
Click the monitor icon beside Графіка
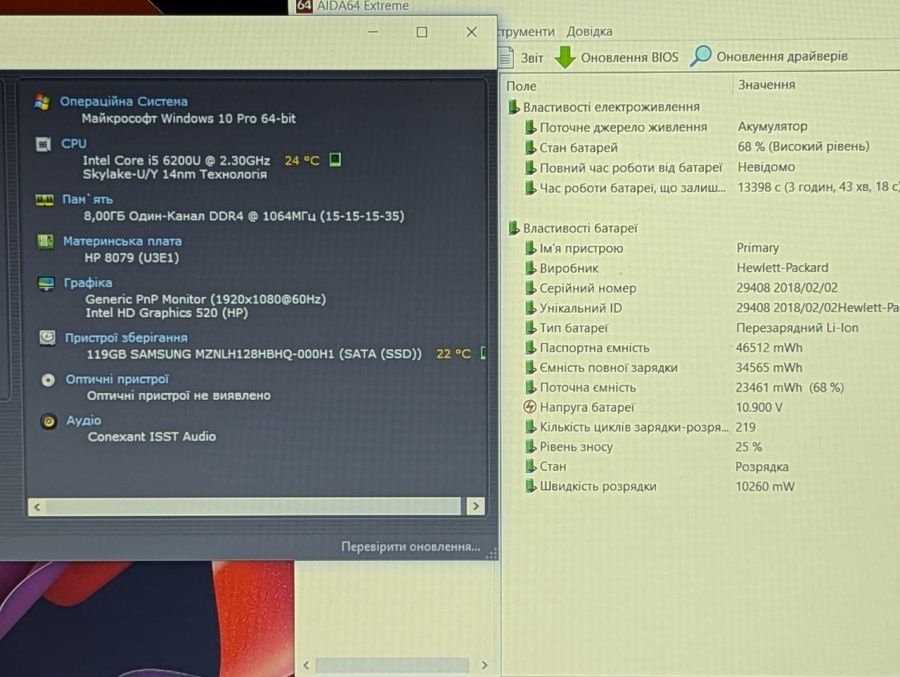pyautogui.click(x=46, y=283)
